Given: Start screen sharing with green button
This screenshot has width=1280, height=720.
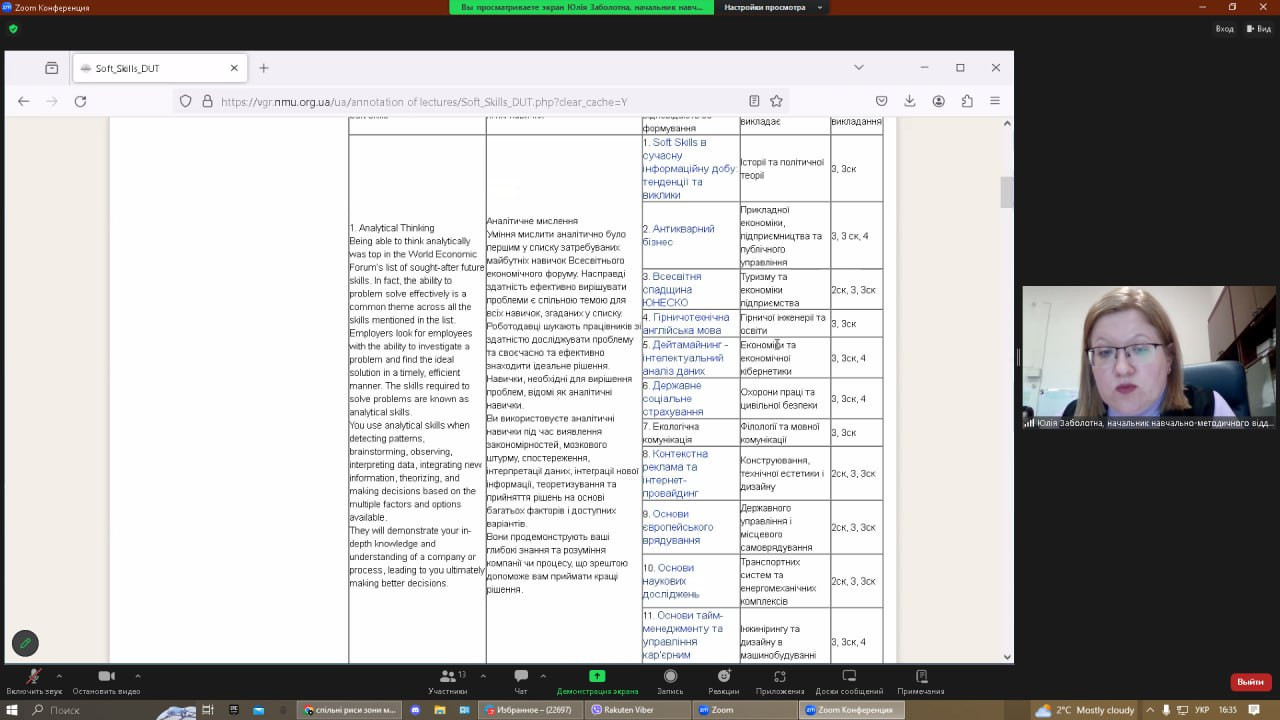Looking at the screenshot, I should coord(597,677).
